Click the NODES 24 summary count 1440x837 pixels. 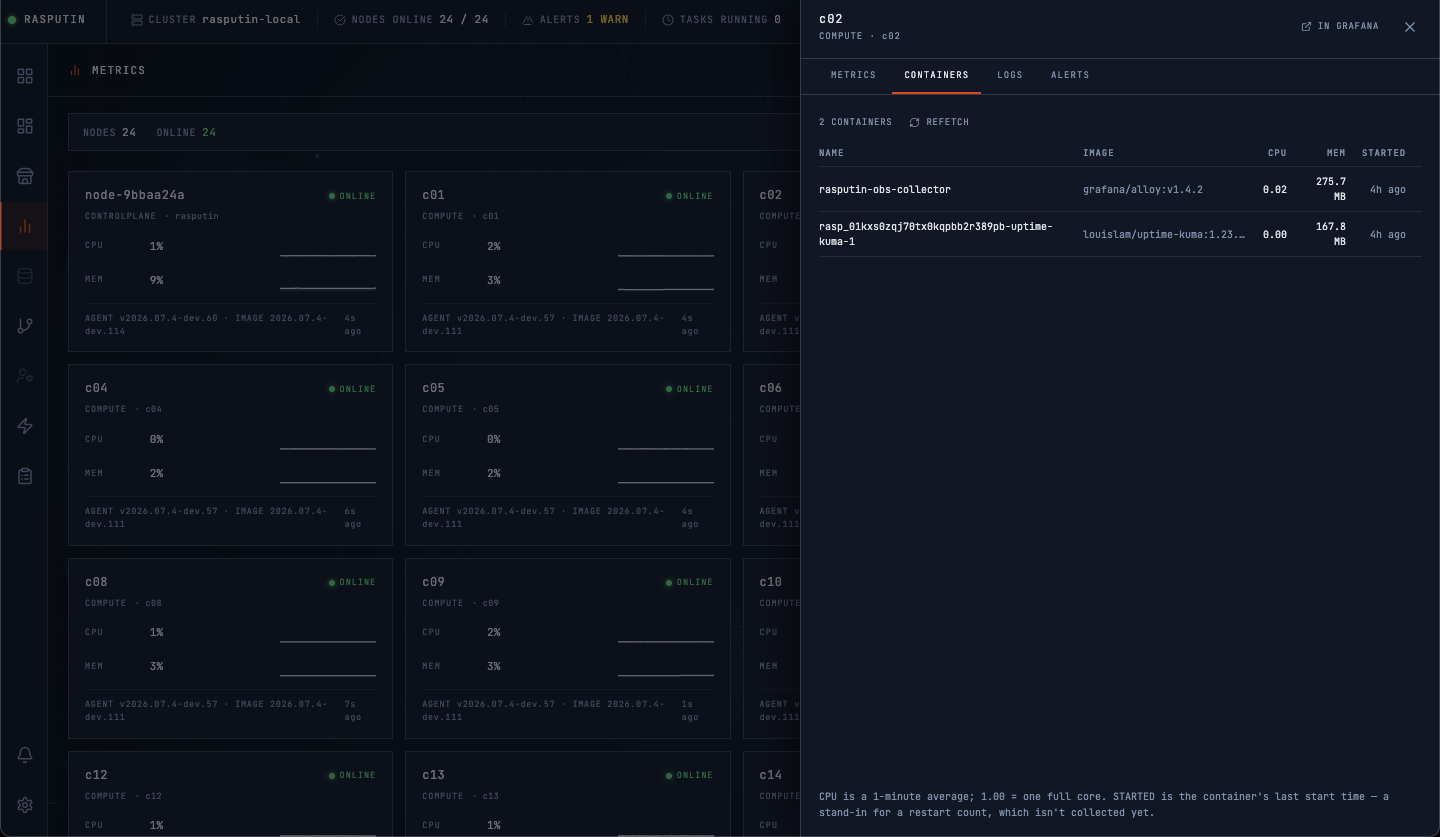[x=110, y=132]
